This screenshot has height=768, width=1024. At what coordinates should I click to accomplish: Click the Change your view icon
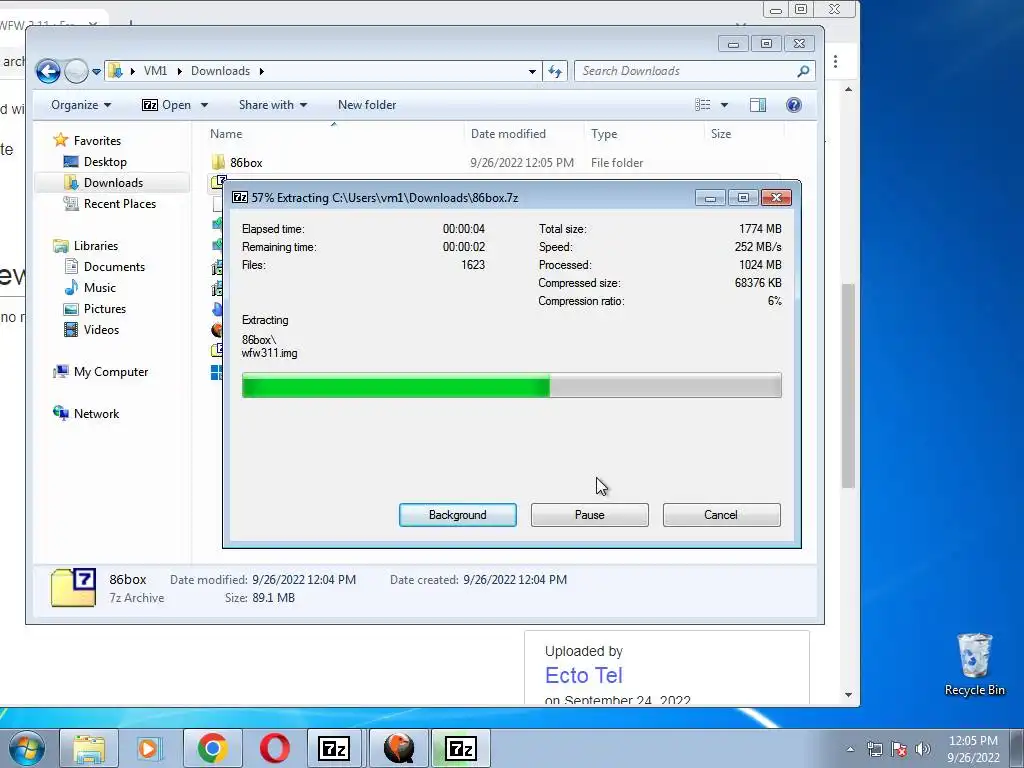[703, 105]
